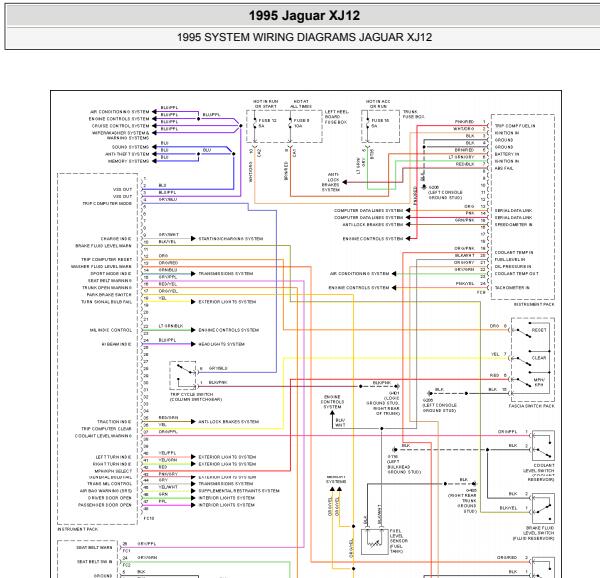This screenshot has width=600, height=578.
Task: Click the fuel level sensor symbol box
Action: [374, 542]
